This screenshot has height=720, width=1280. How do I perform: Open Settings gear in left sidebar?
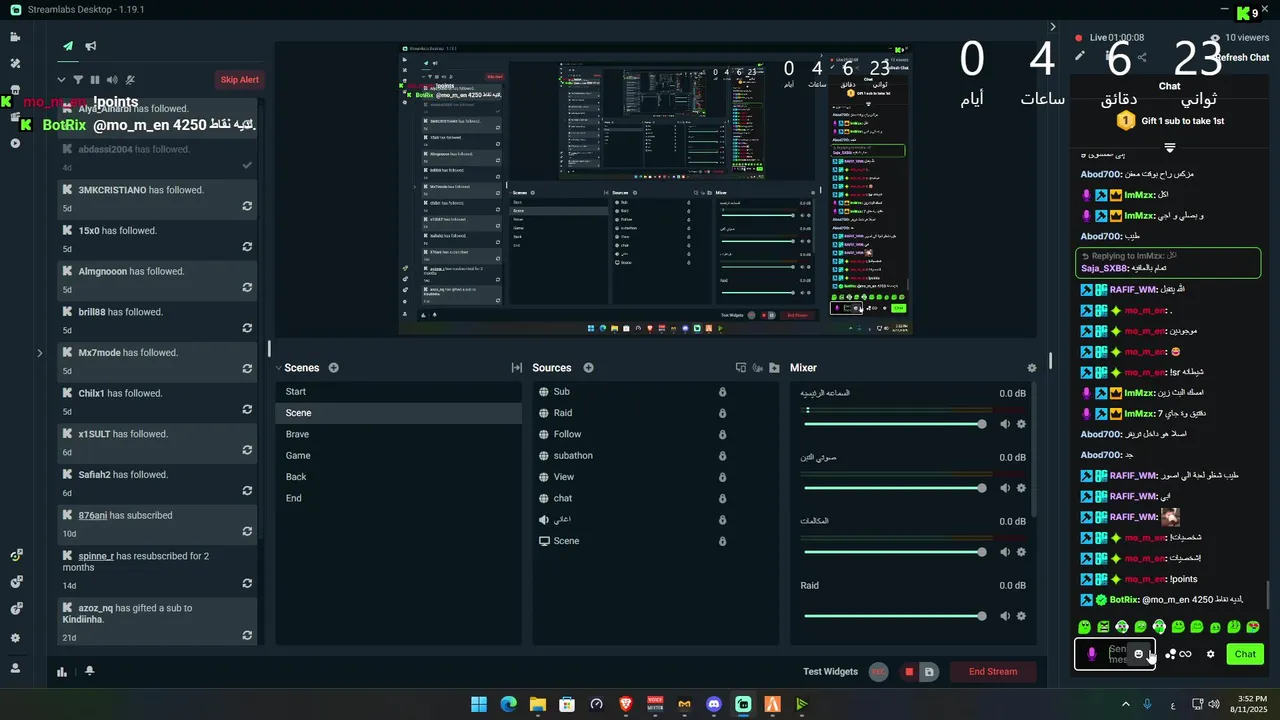coord(15,638)
